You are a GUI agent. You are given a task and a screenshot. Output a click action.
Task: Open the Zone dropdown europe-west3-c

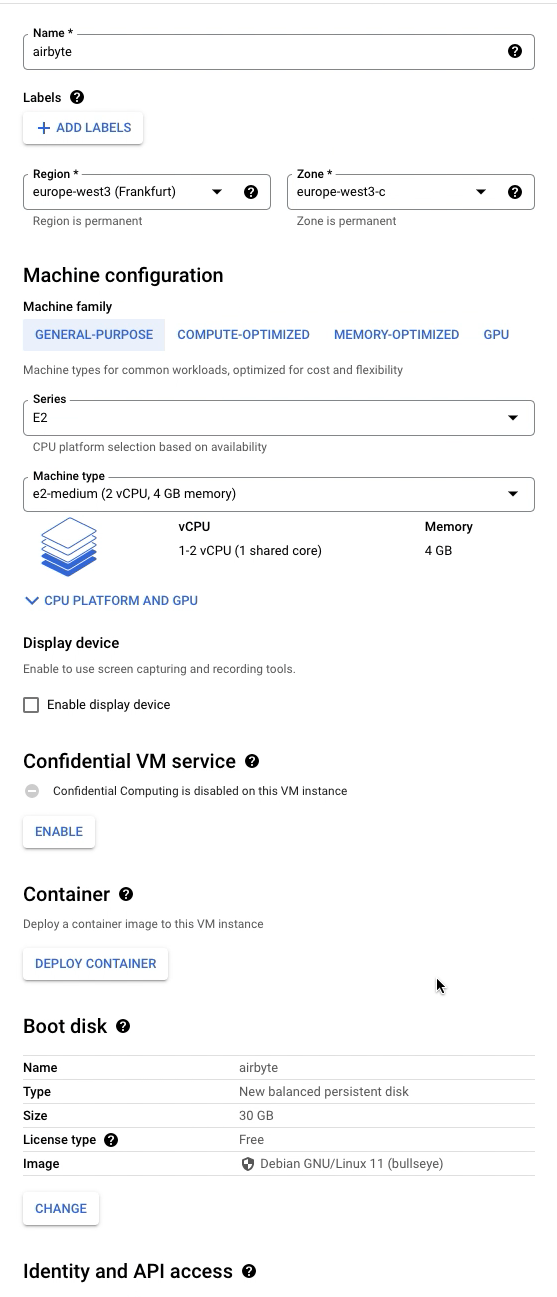pyautogui.click(x=411, y=192)
